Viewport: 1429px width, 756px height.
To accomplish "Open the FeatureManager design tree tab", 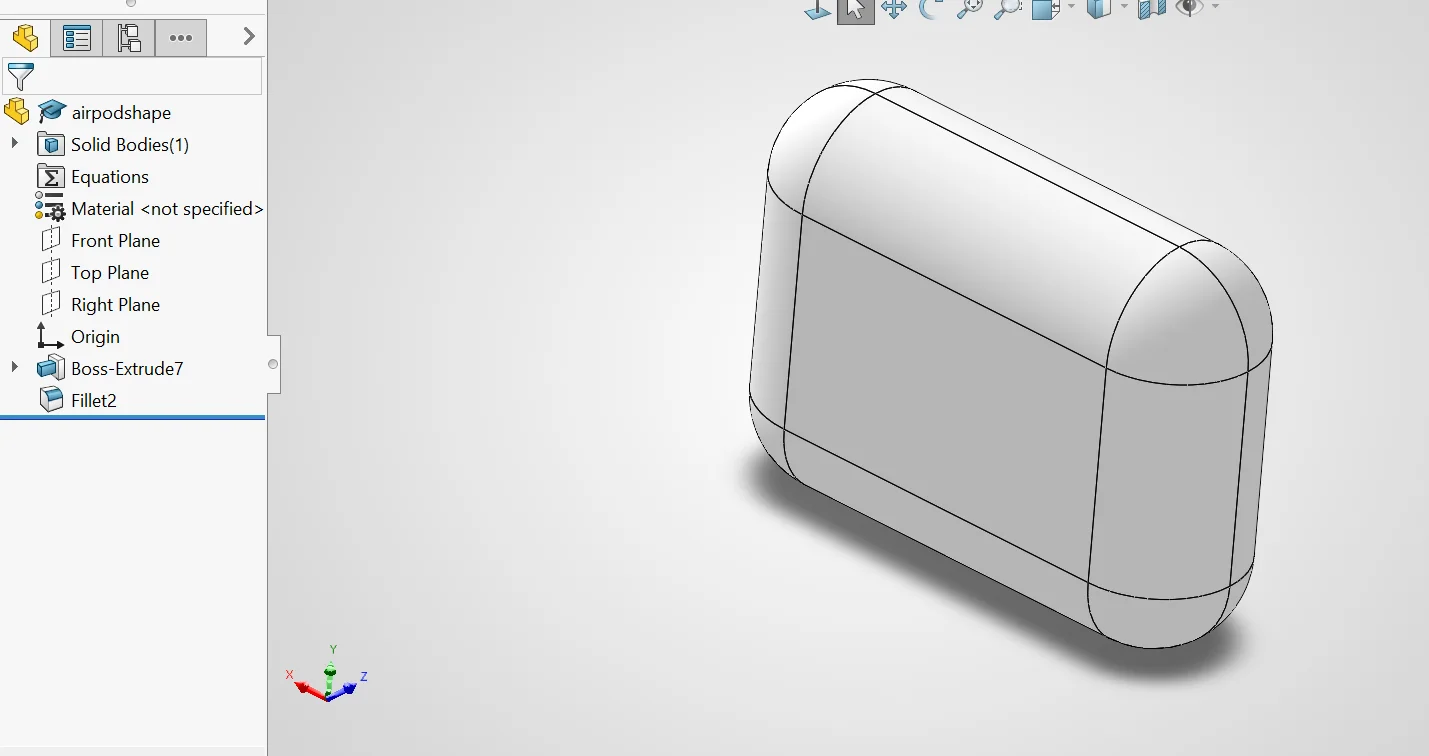I will tap(25, 38).
